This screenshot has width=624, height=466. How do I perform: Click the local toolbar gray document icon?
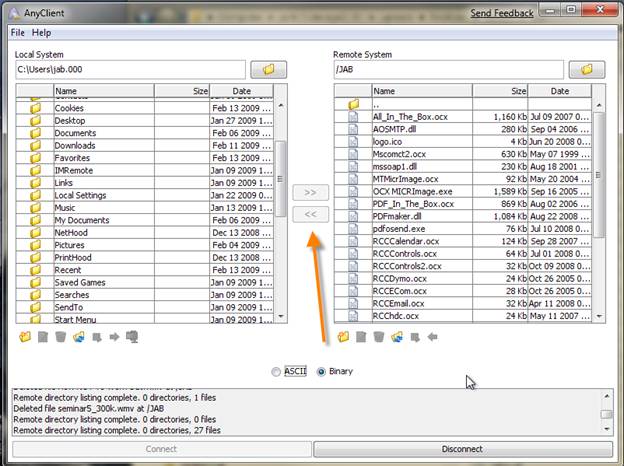pos(43,337)
